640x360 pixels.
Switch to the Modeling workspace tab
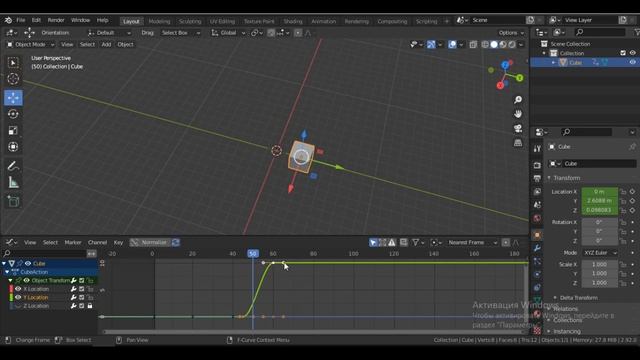pos(159,21)
